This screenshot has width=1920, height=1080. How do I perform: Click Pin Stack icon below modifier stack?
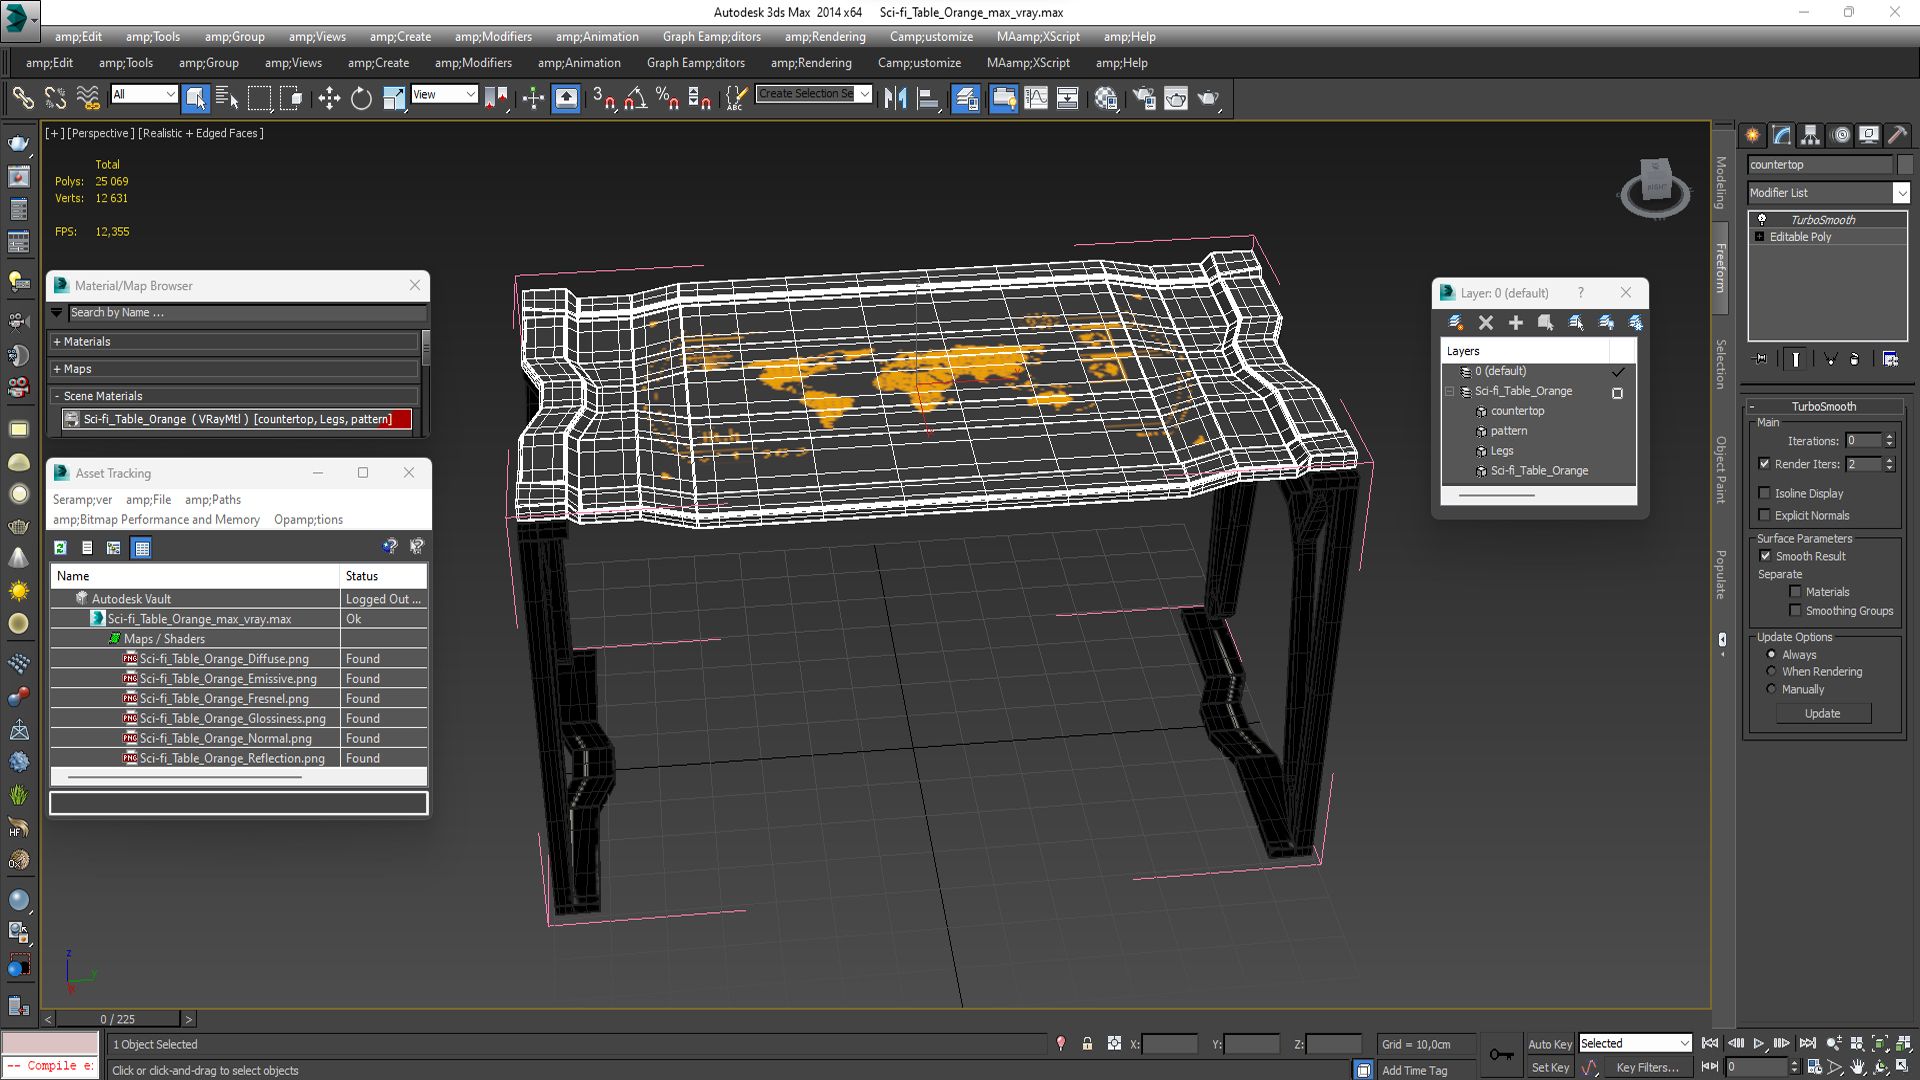tap(1761, 359)
